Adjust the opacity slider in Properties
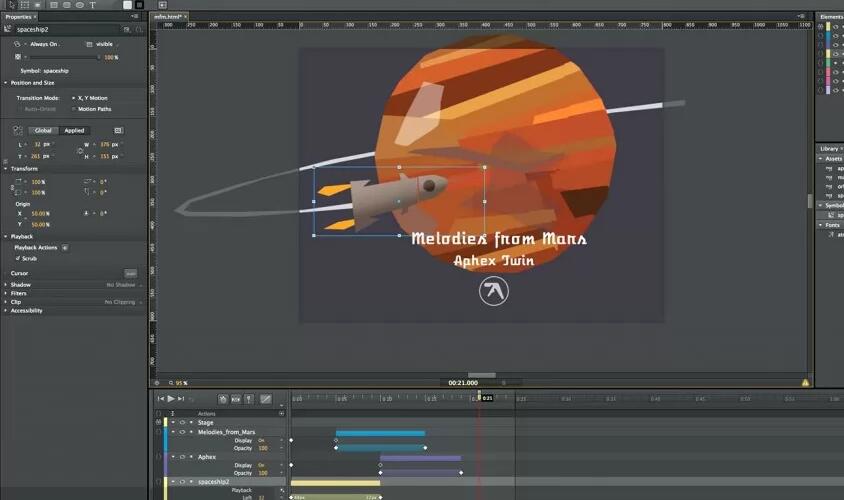Viewport: 844px width, 500px height. [65, 57]
